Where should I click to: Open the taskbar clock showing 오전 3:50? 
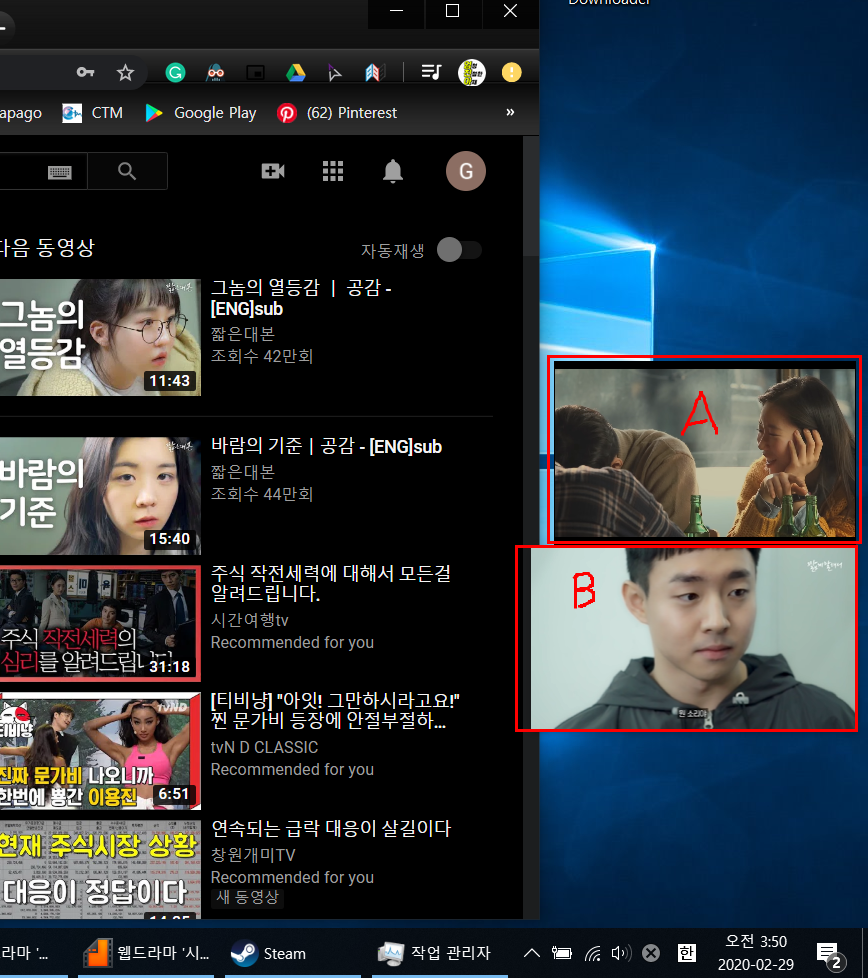[x=756, y=953]
